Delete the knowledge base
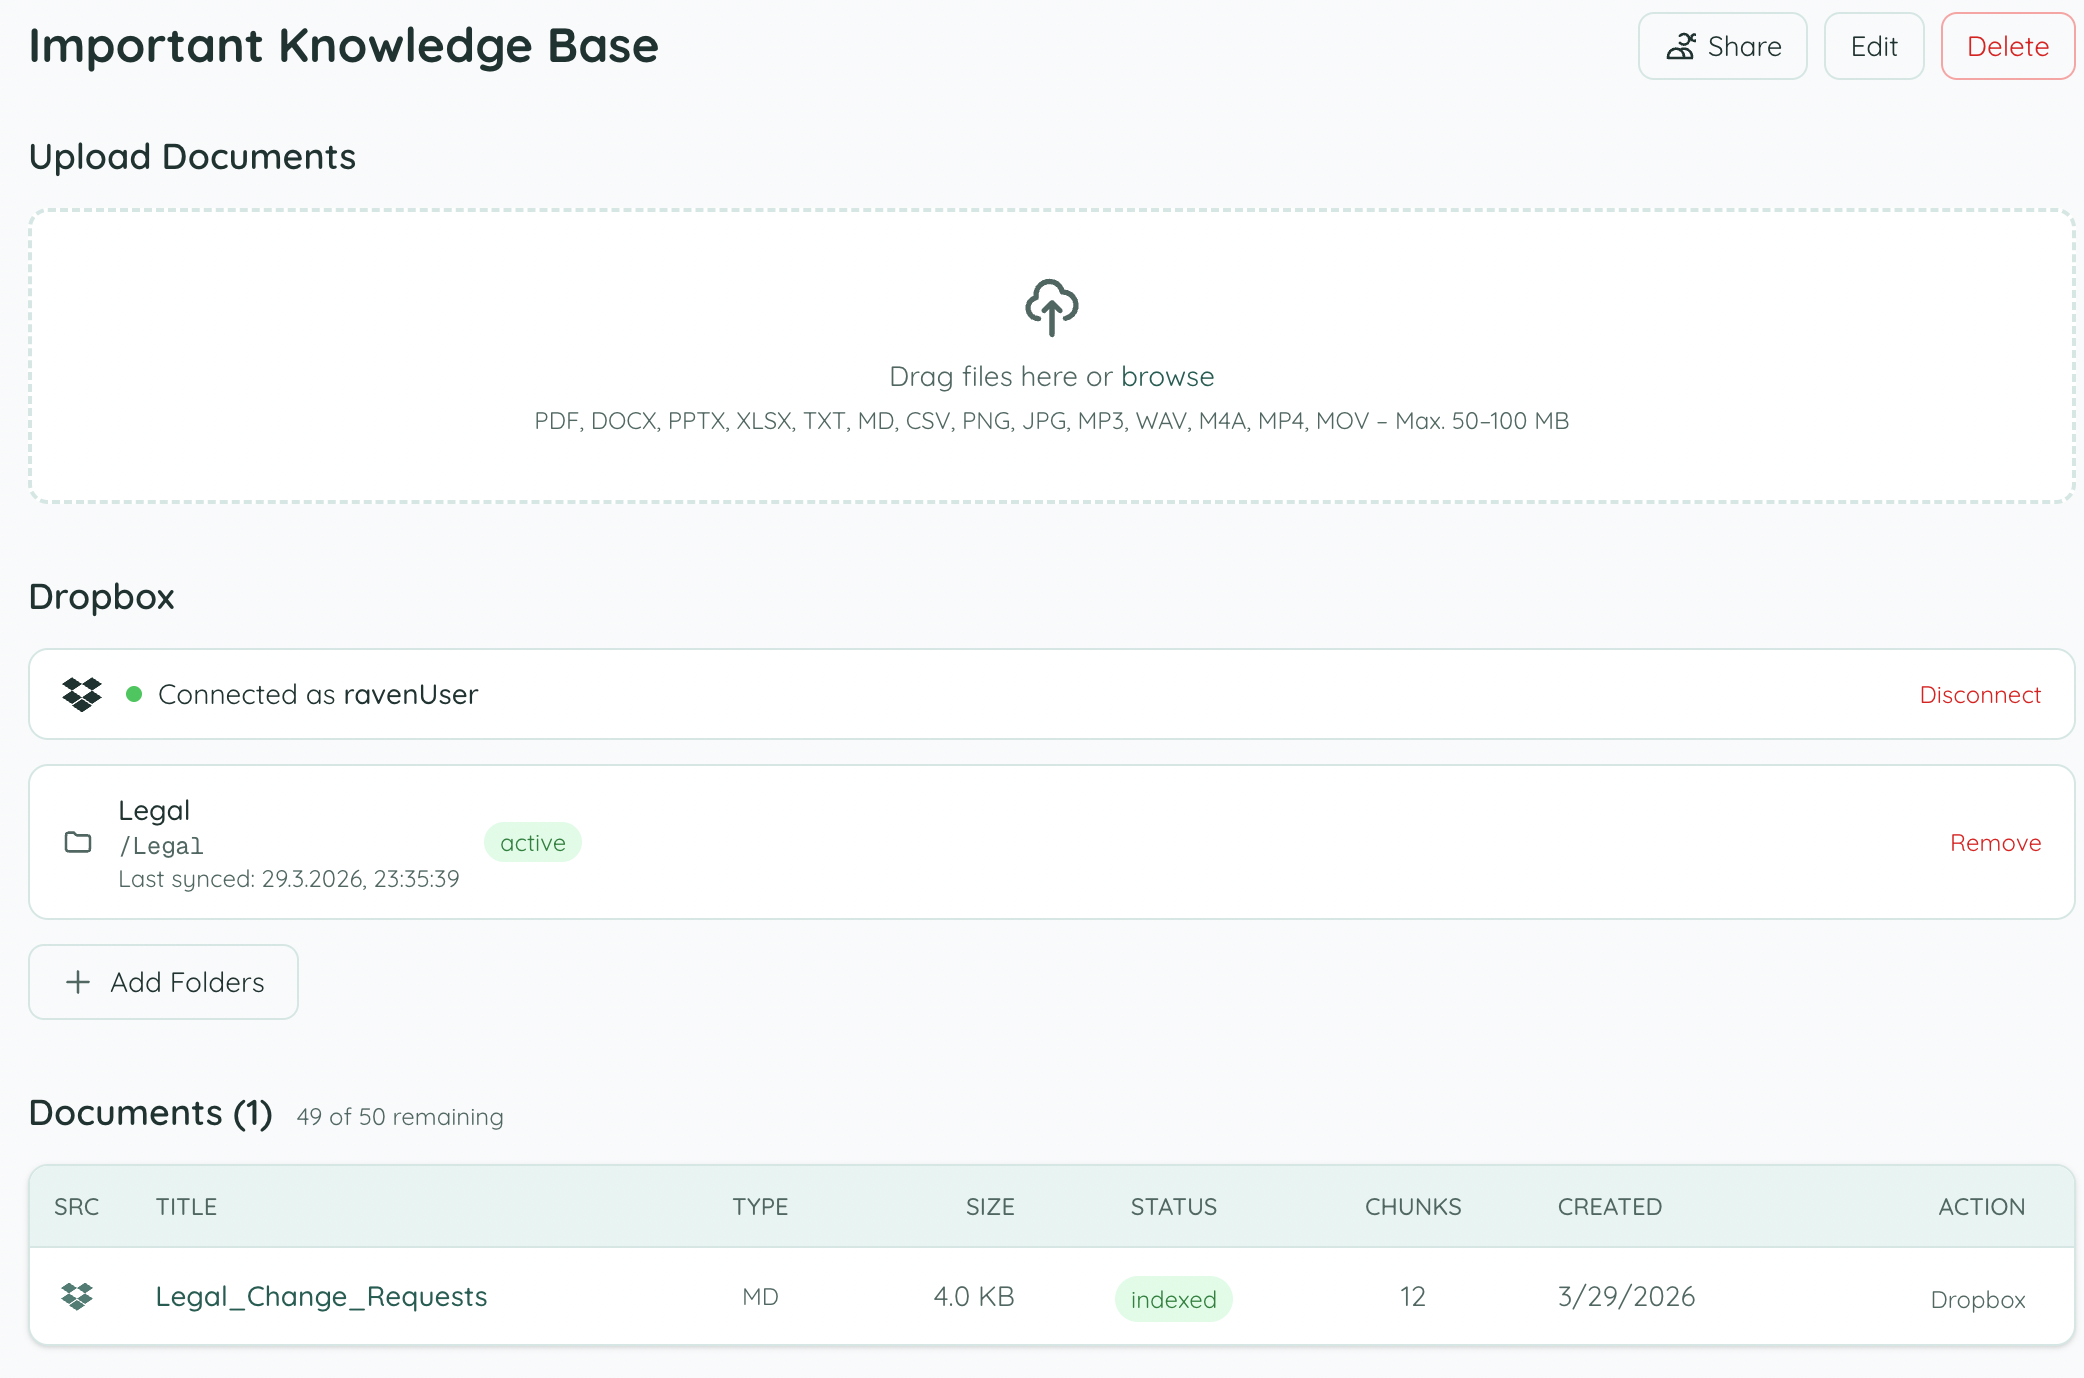The height and width of the screenshot is (1378, 2084). (2007, 46)
